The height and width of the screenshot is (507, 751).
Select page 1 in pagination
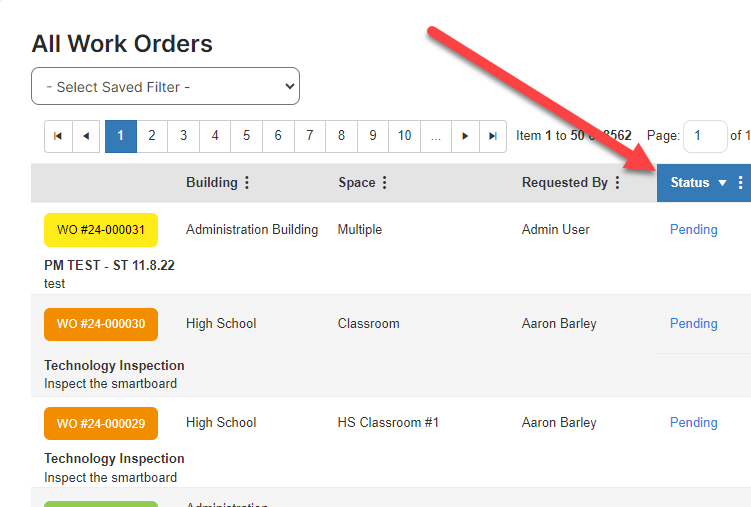121,136
